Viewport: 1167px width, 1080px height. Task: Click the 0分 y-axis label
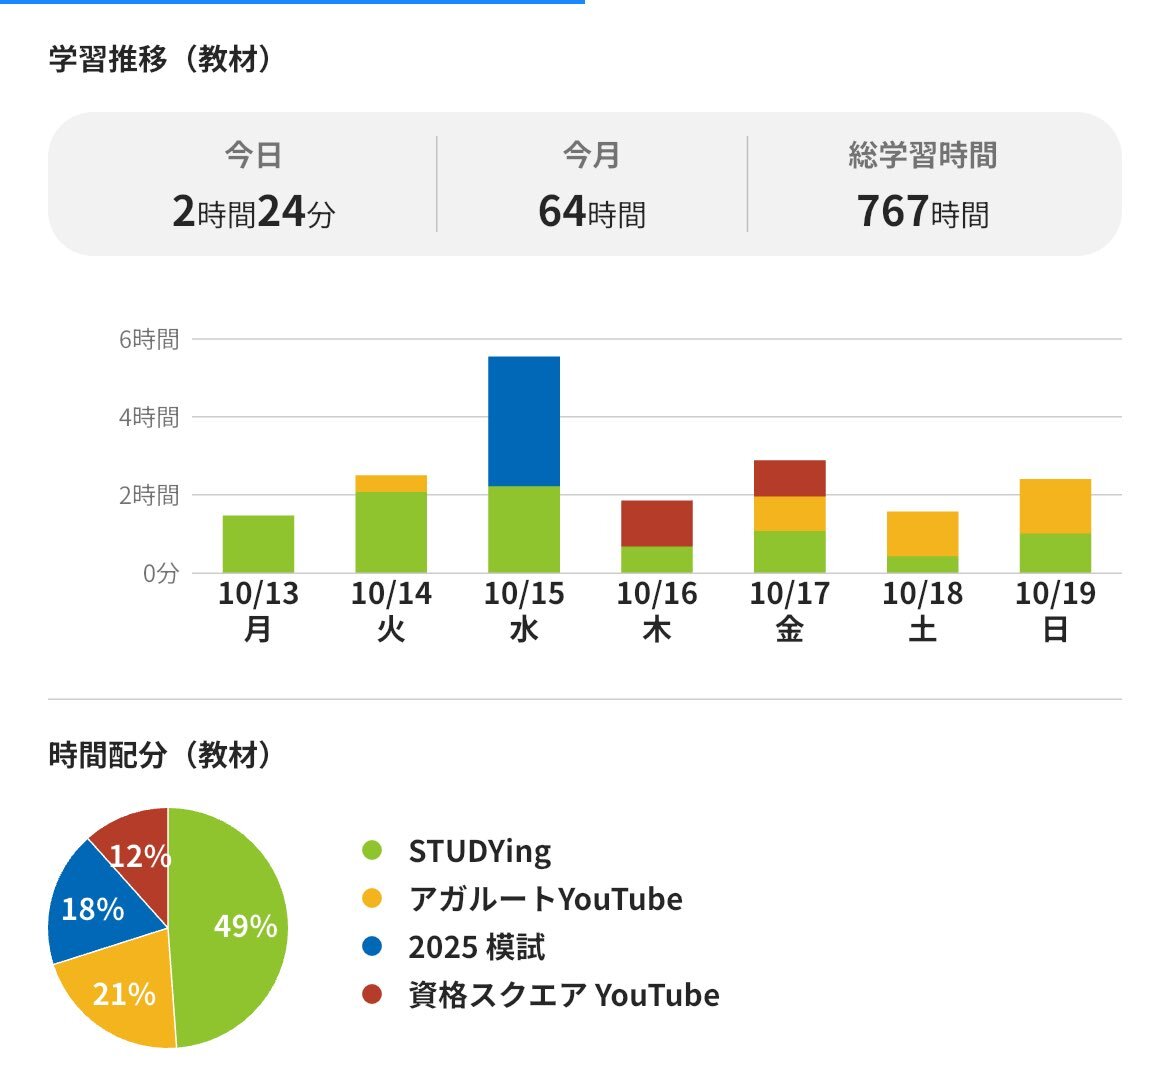click(161, 573)
